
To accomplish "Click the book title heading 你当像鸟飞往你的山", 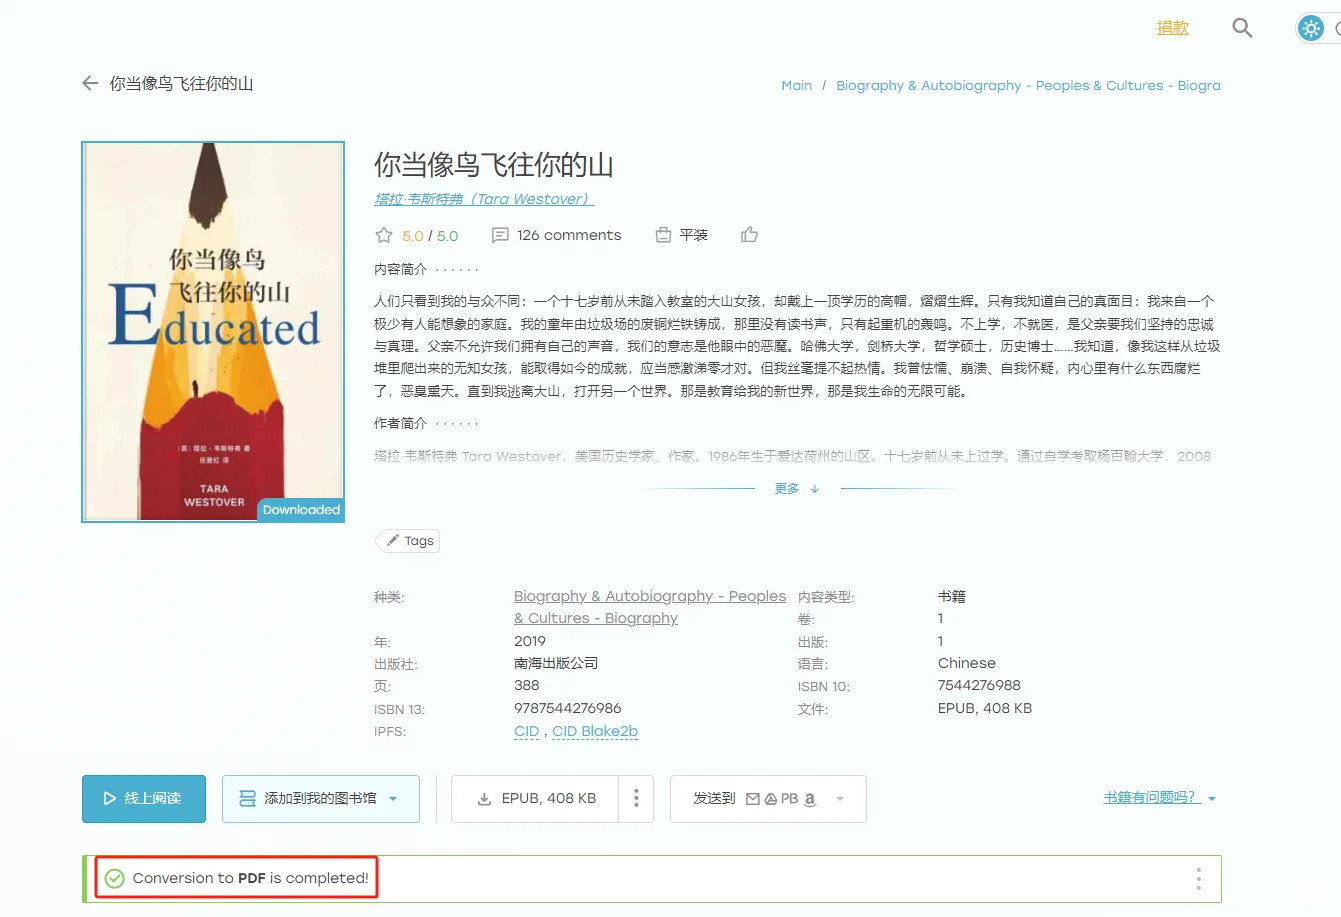I will [x=494, y=165].
